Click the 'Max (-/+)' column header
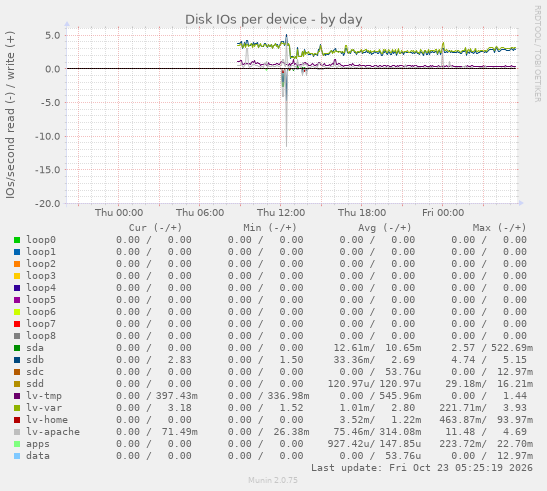The image size is (547, 491). [x=499, y=228]
